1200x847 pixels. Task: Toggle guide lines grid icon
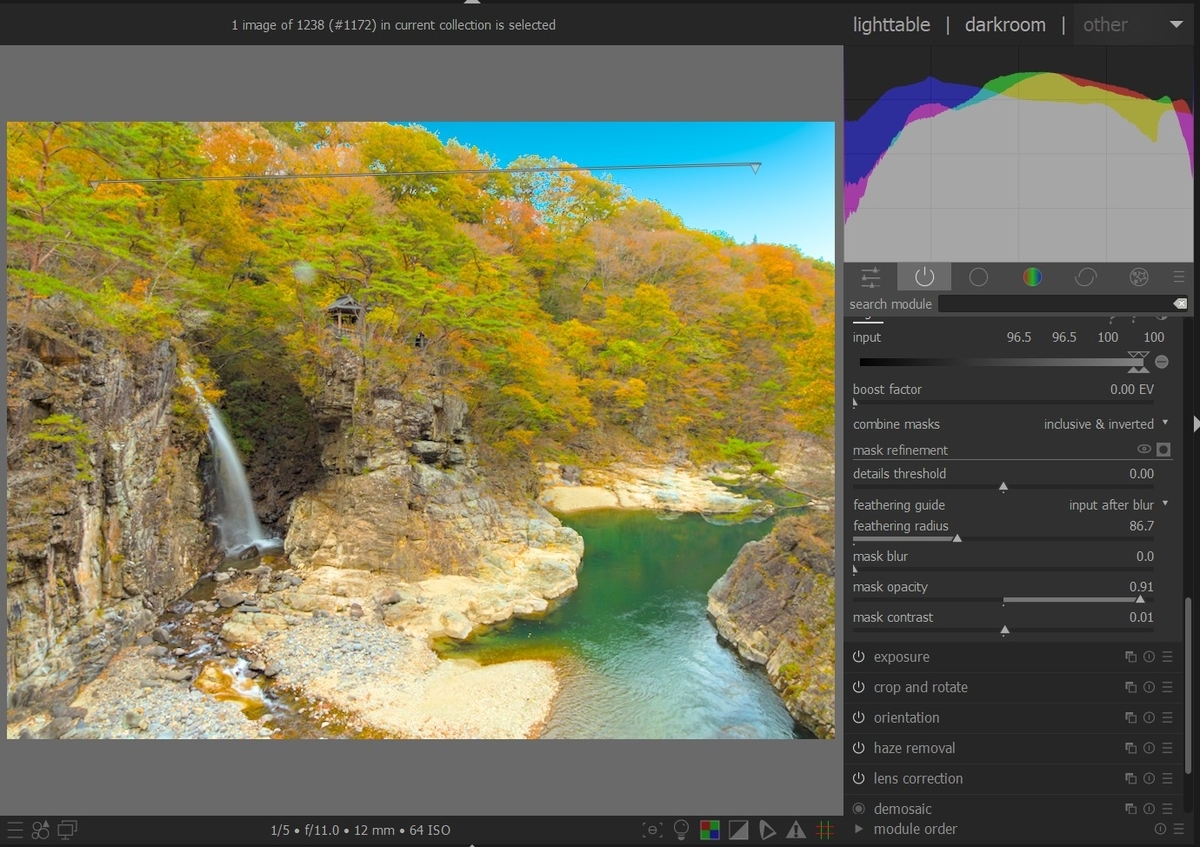[825, 829]
